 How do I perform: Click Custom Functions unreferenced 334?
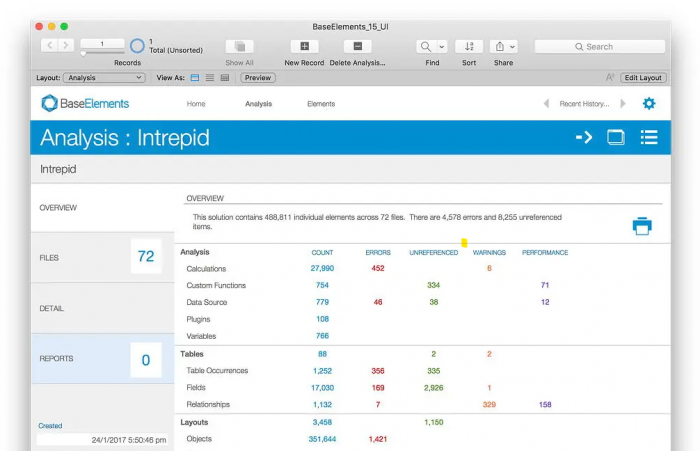(x=433, y=285)
